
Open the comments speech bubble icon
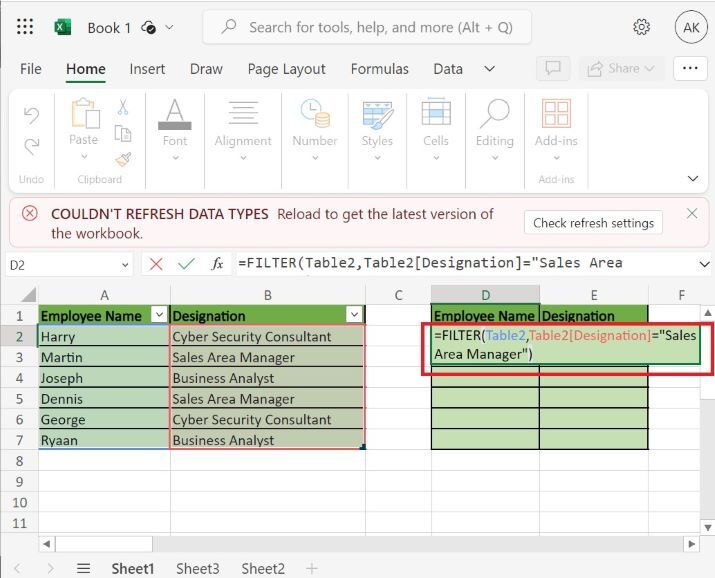click(552, 69)
